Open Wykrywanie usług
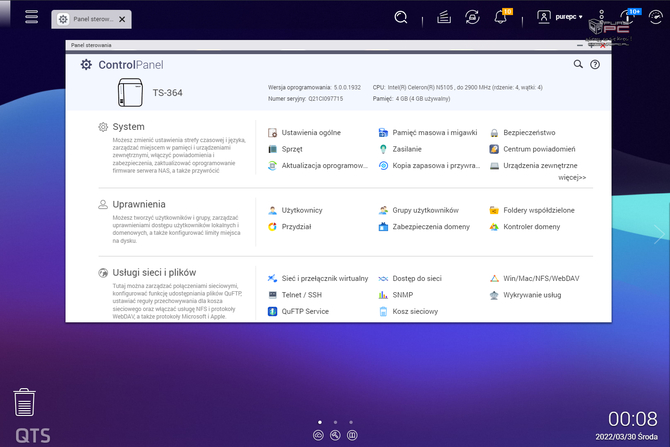 [x=525, y=295]
